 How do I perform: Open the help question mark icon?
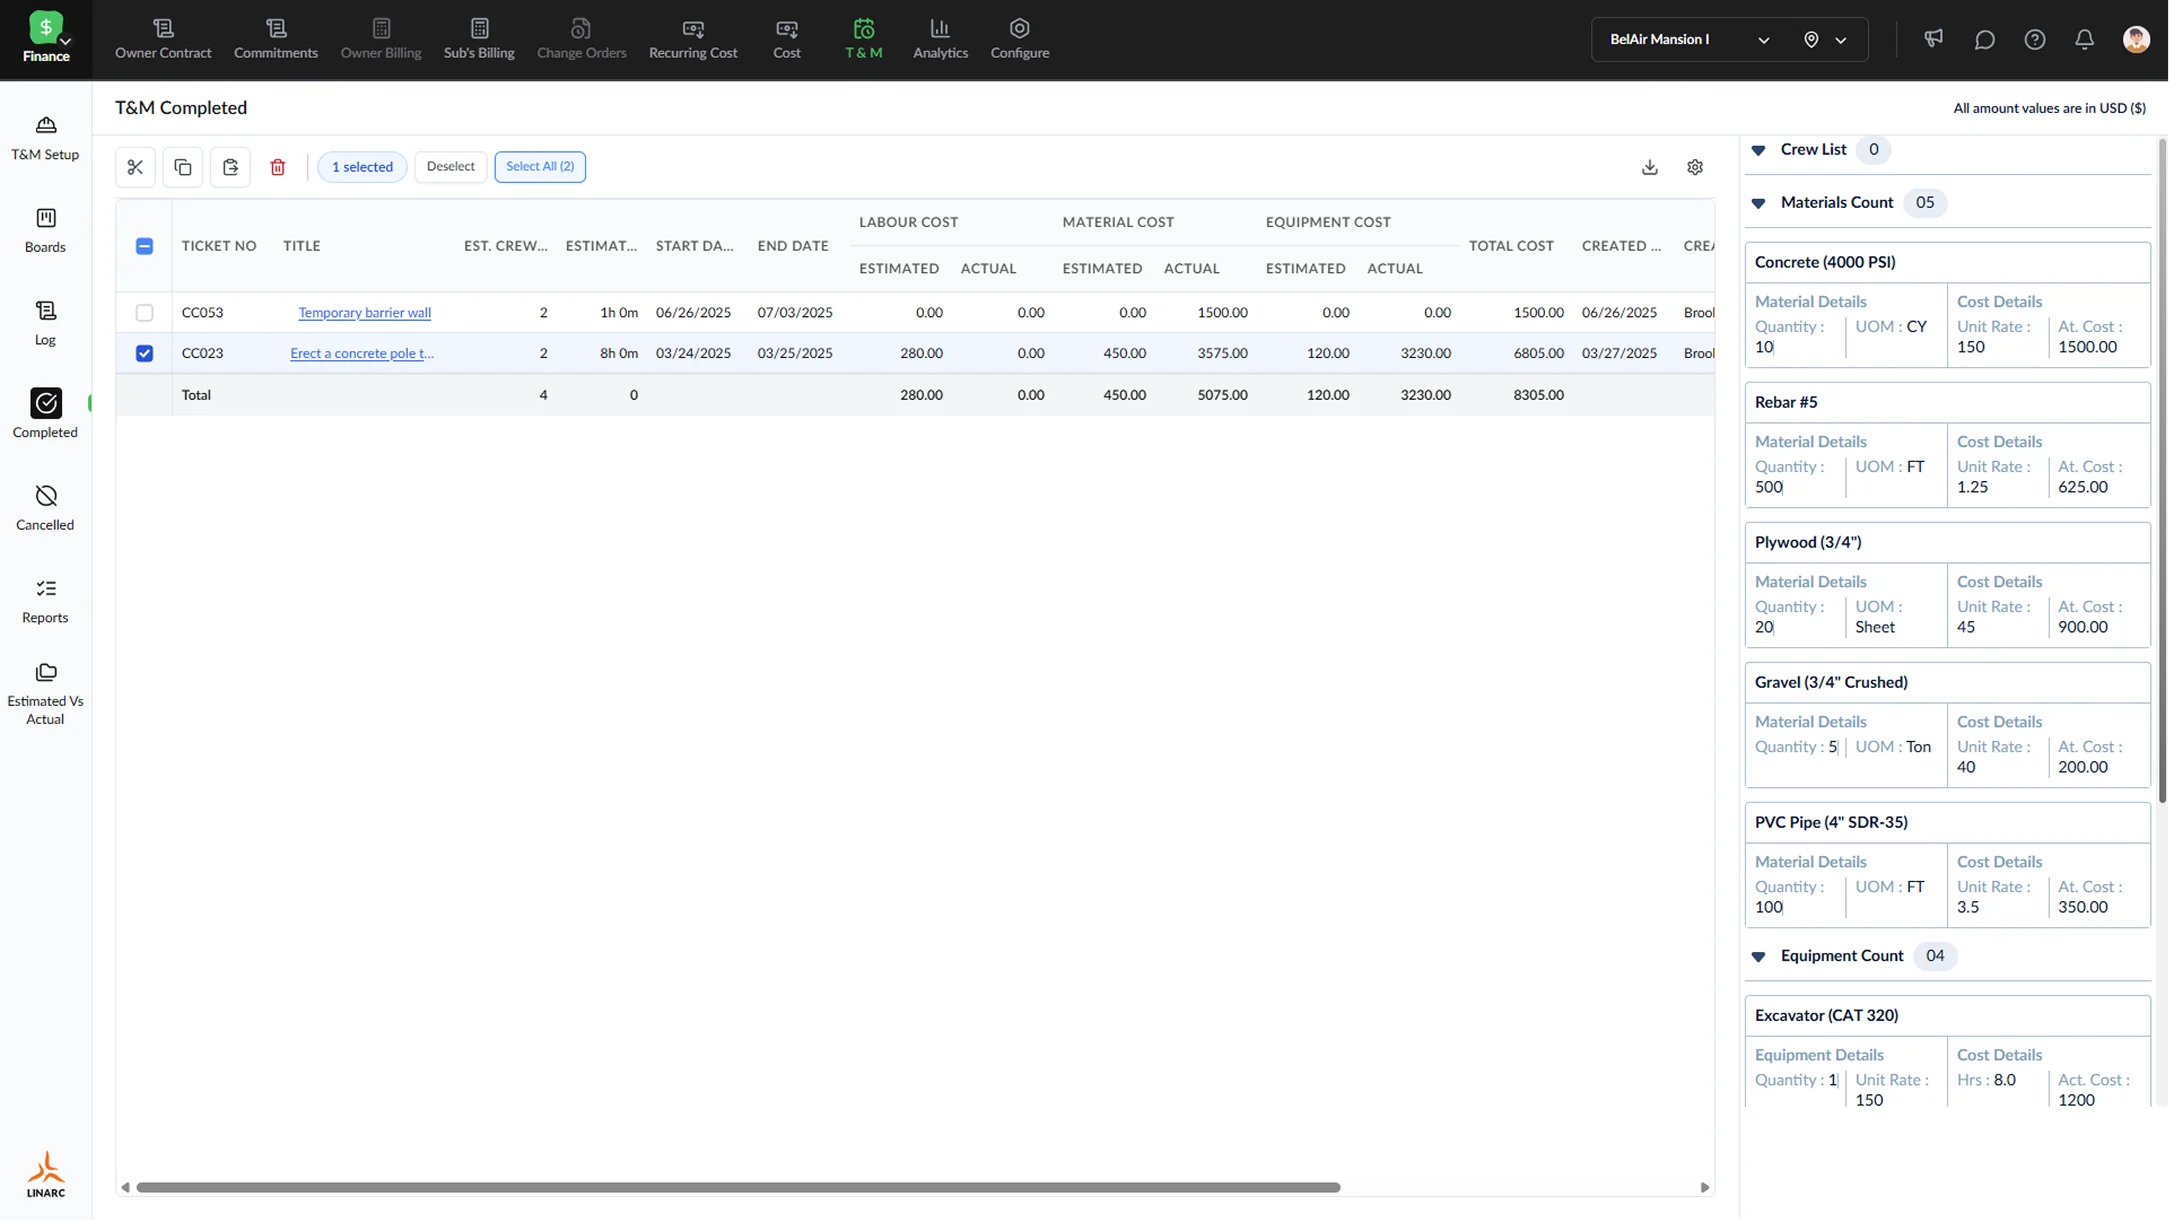click(2034, 40)
